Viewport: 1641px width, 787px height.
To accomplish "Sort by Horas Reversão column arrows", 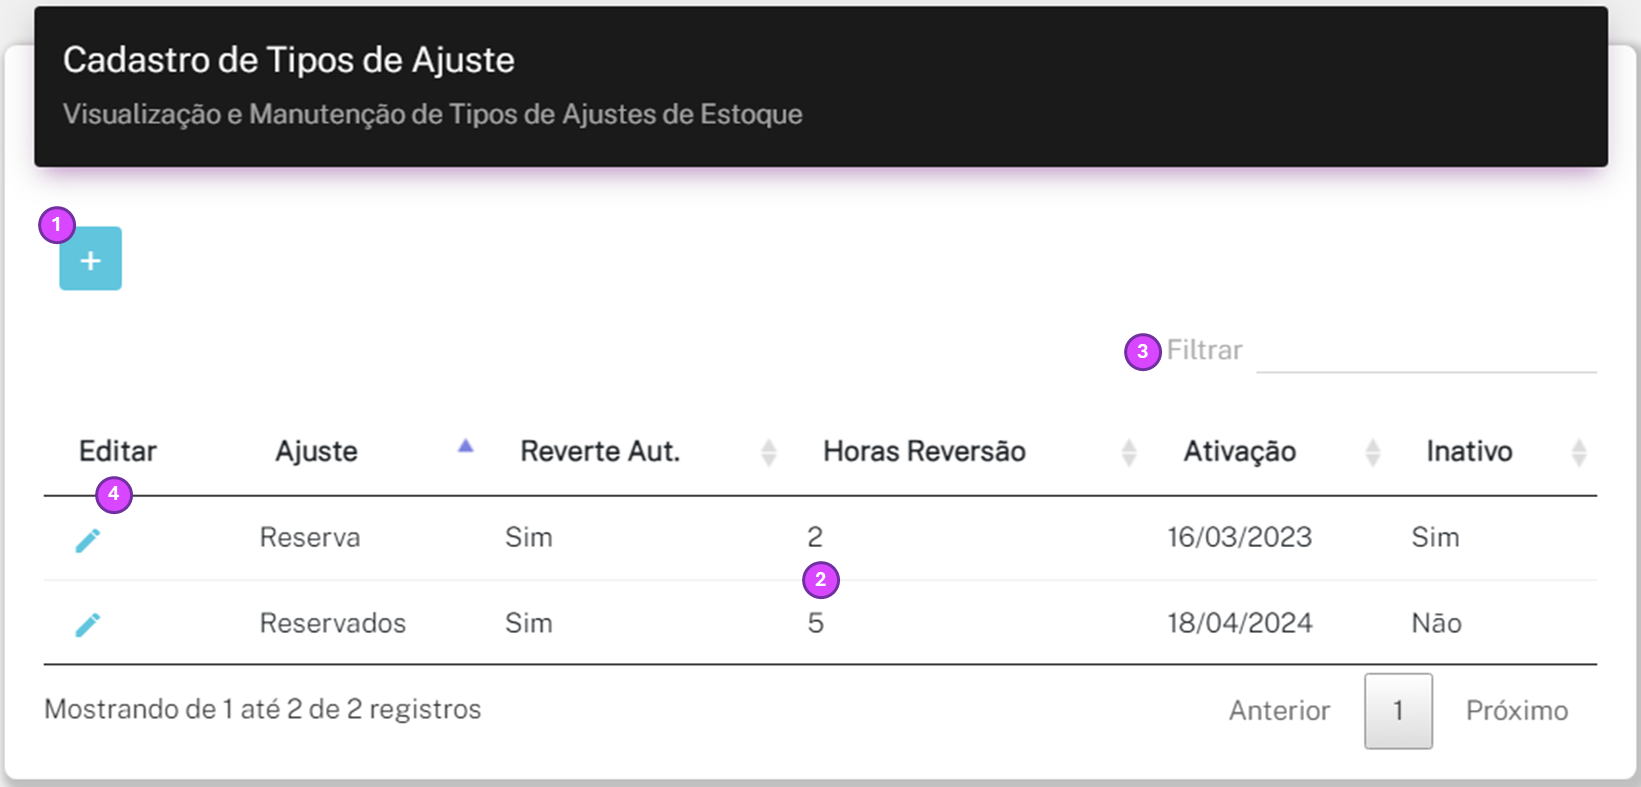I will point(1129,453).
